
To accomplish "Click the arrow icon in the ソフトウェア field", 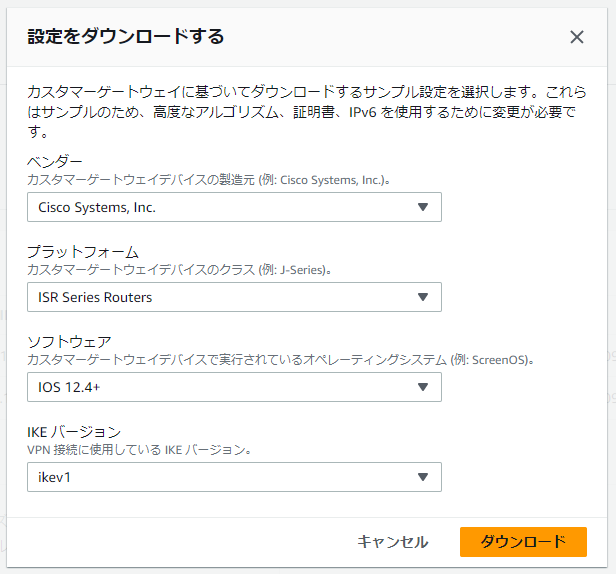I will 423,387.
